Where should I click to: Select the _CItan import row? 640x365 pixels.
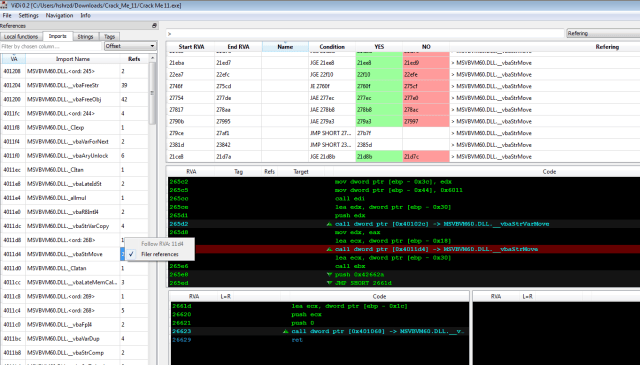[x=75, y=169]
